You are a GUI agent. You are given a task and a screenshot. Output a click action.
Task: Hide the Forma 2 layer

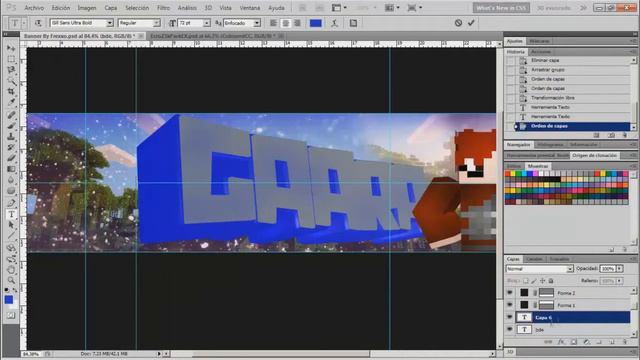point(509,293)
